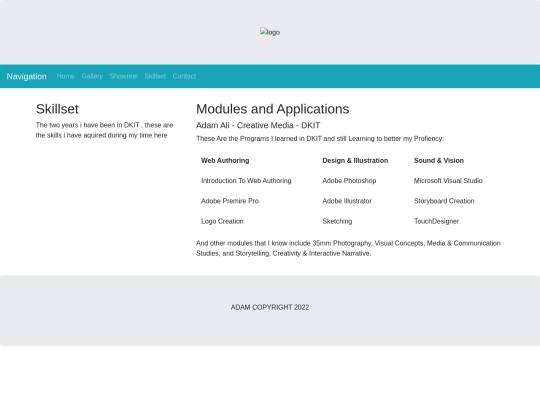The width and height of the screenshot is (540, 405).
Task: Click the Navigation brand link
Action: click(27, 76)
